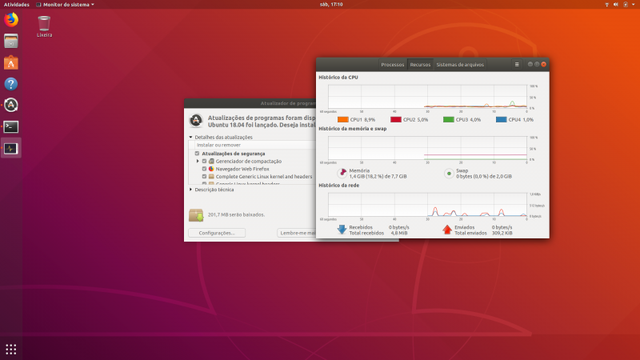Click the 'Histórico da CPU' heading
The image size is (640, 360).
338,77
